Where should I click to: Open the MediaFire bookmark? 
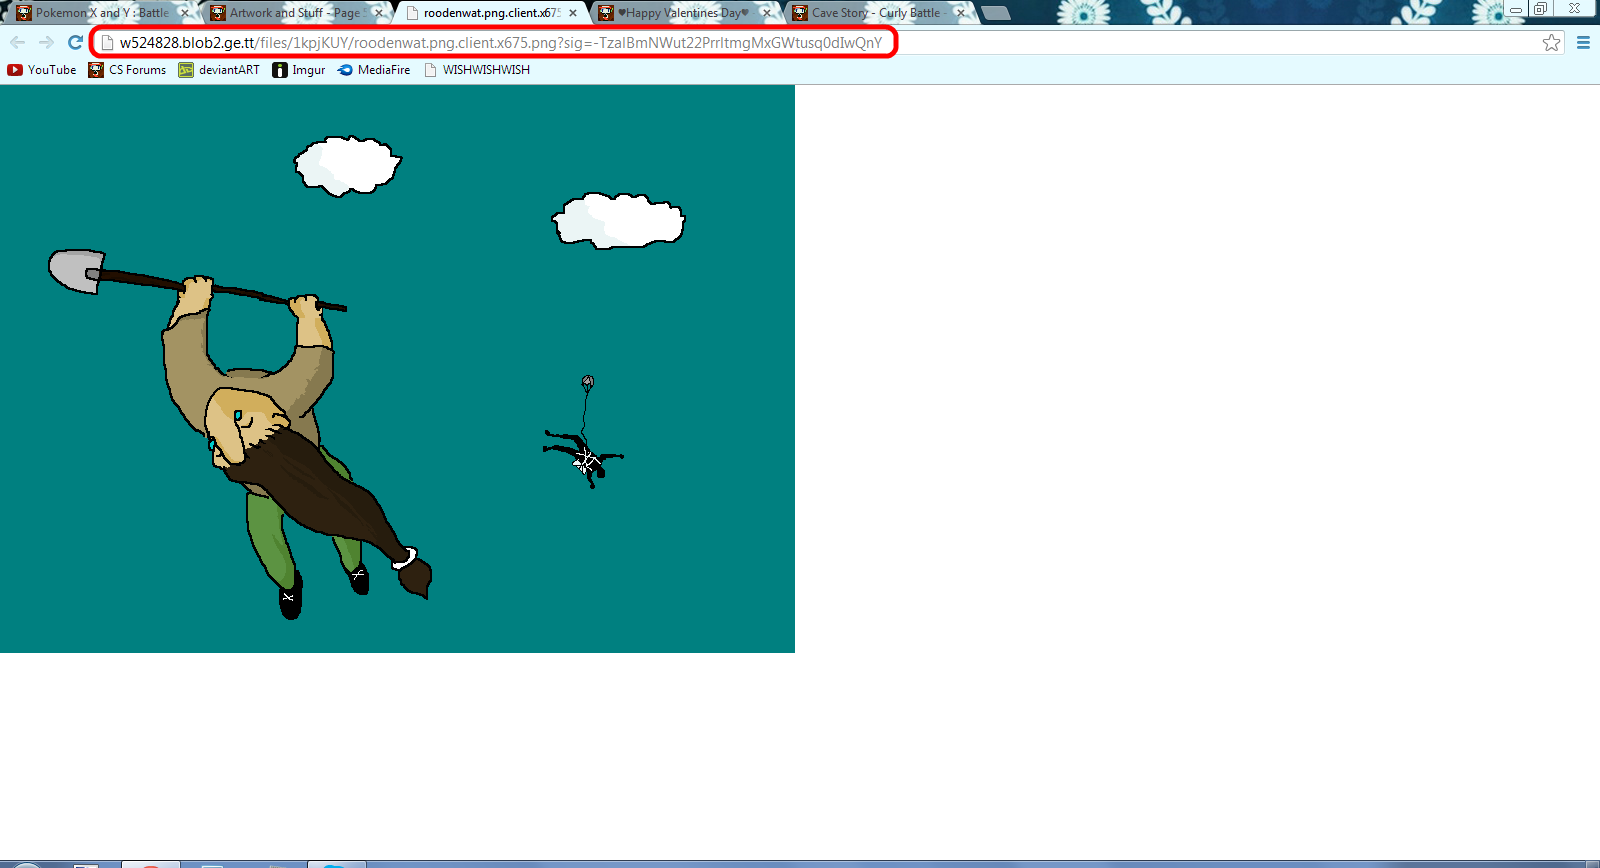point(374,70)
